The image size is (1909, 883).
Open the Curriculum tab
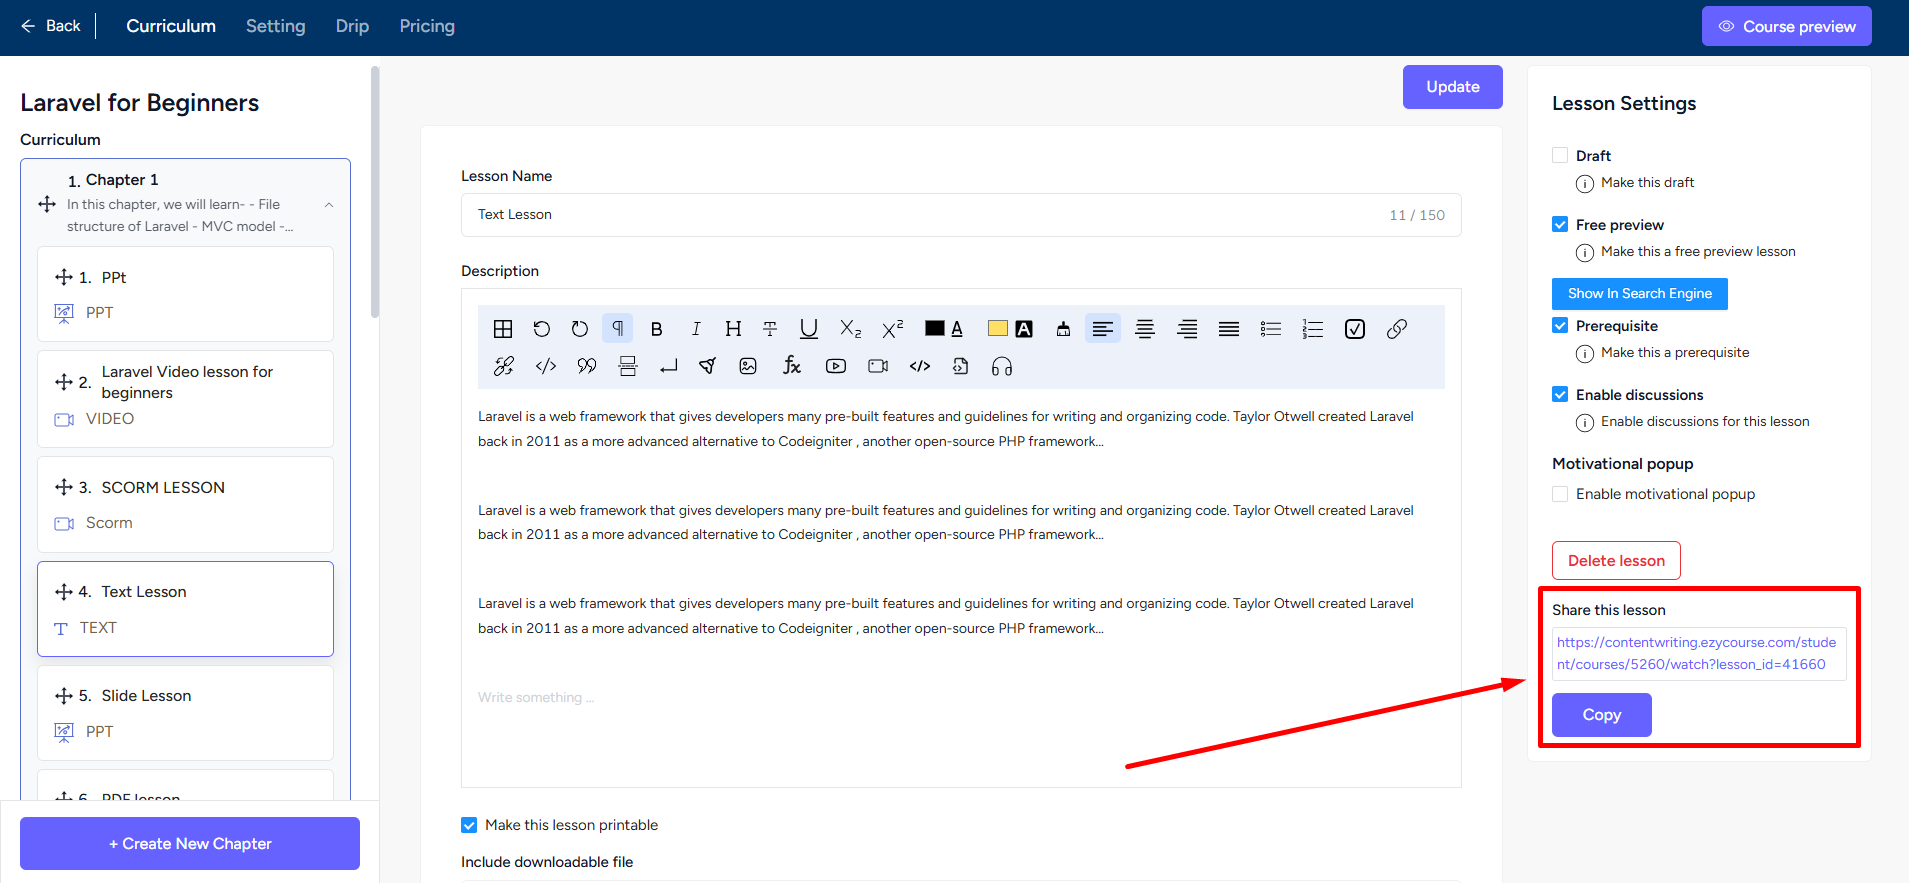pyautogui.click(x=171, y=26)
